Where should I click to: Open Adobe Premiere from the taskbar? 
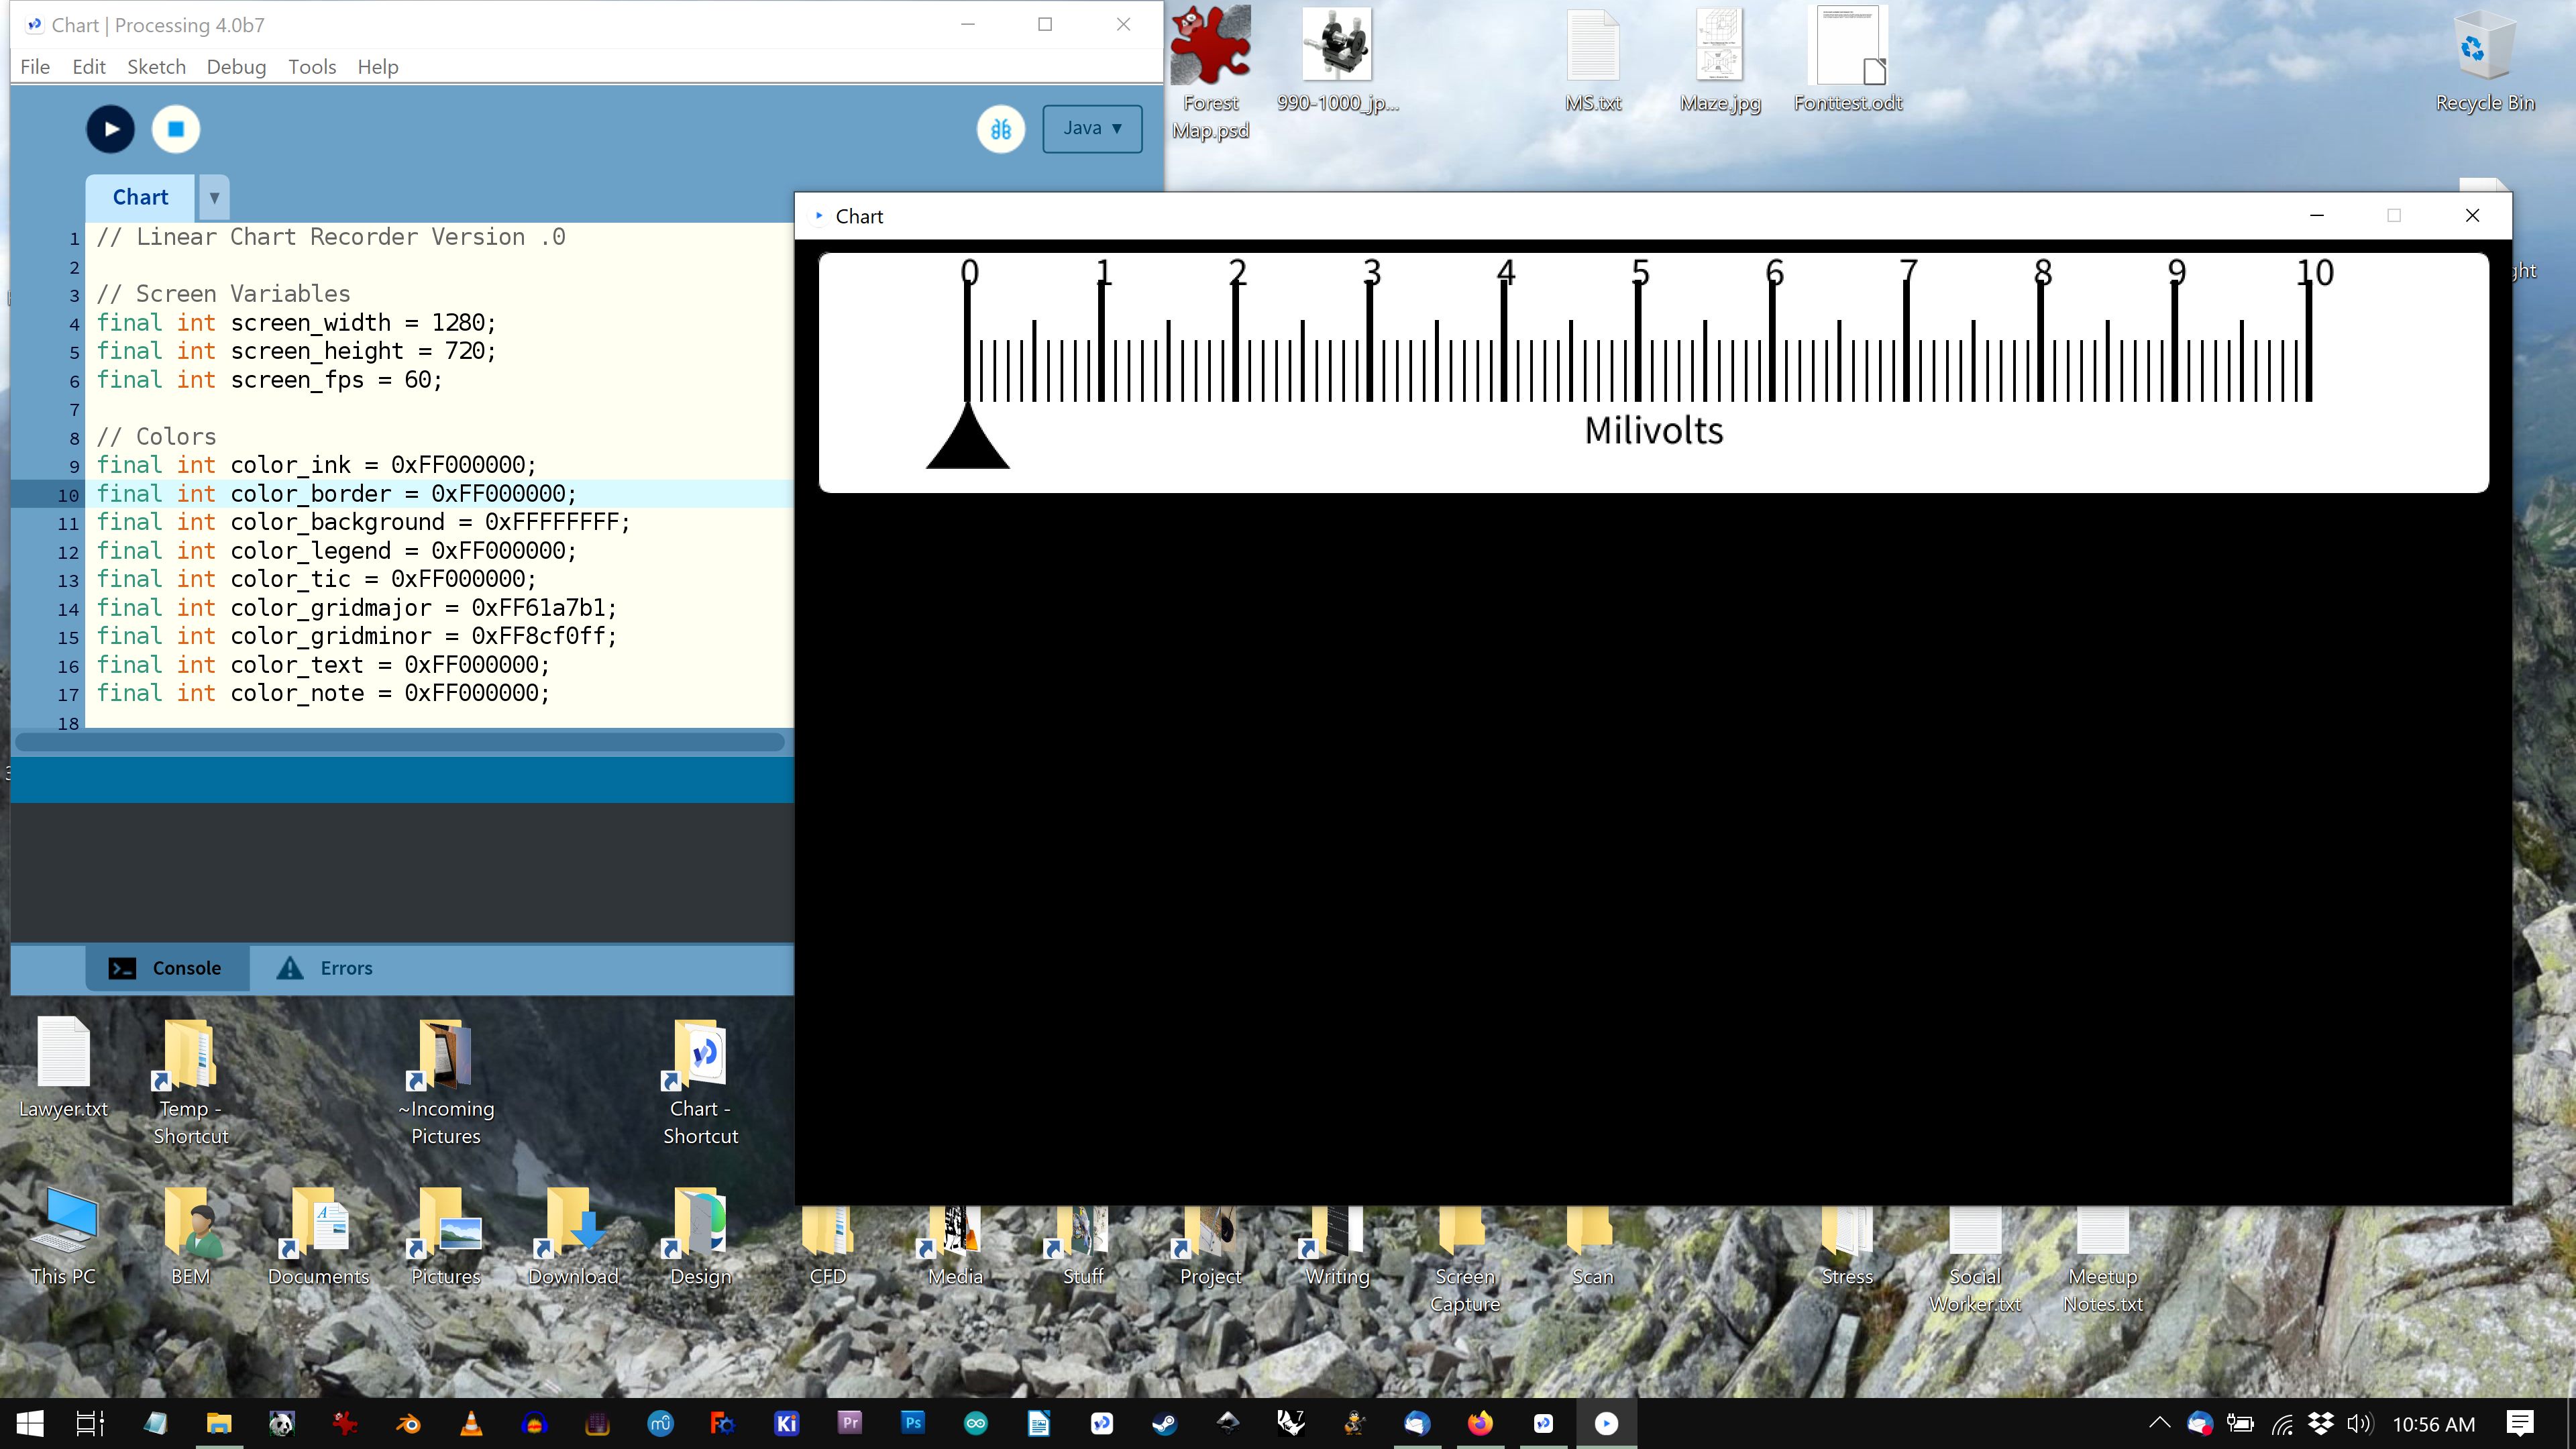pos(849,1423)
